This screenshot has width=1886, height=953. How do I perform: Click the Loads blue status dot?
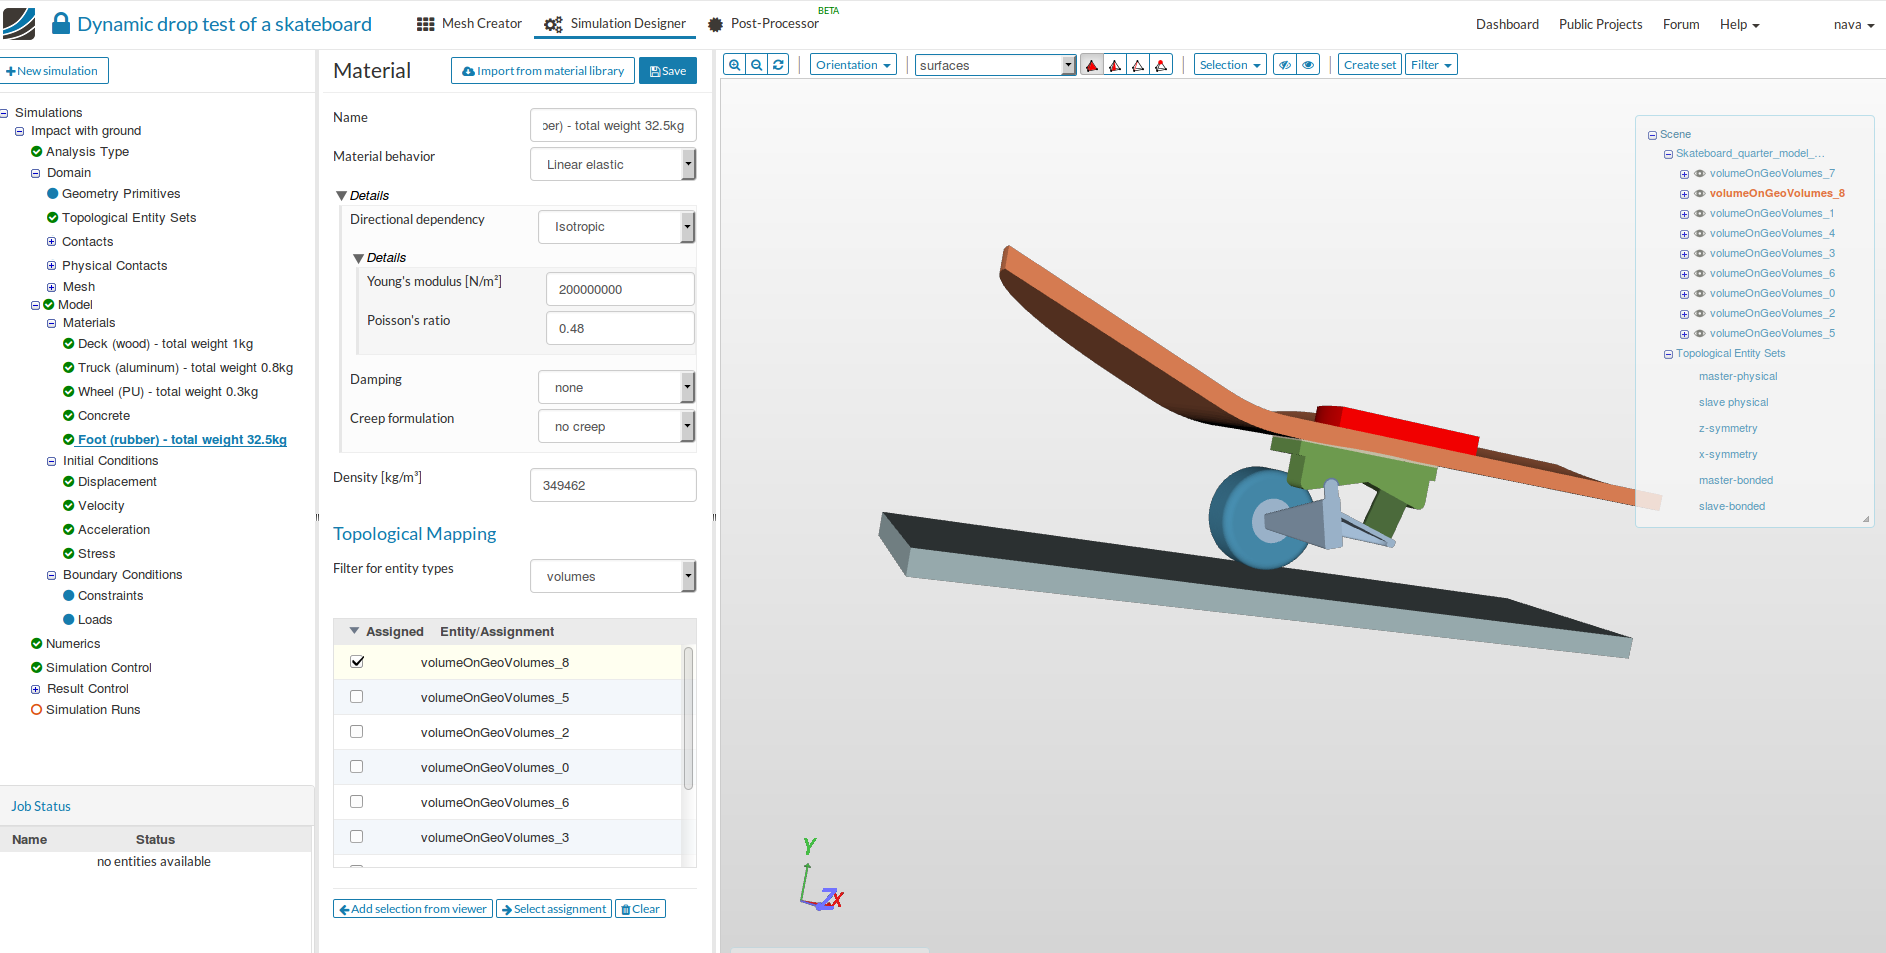[x=69, y=620]
